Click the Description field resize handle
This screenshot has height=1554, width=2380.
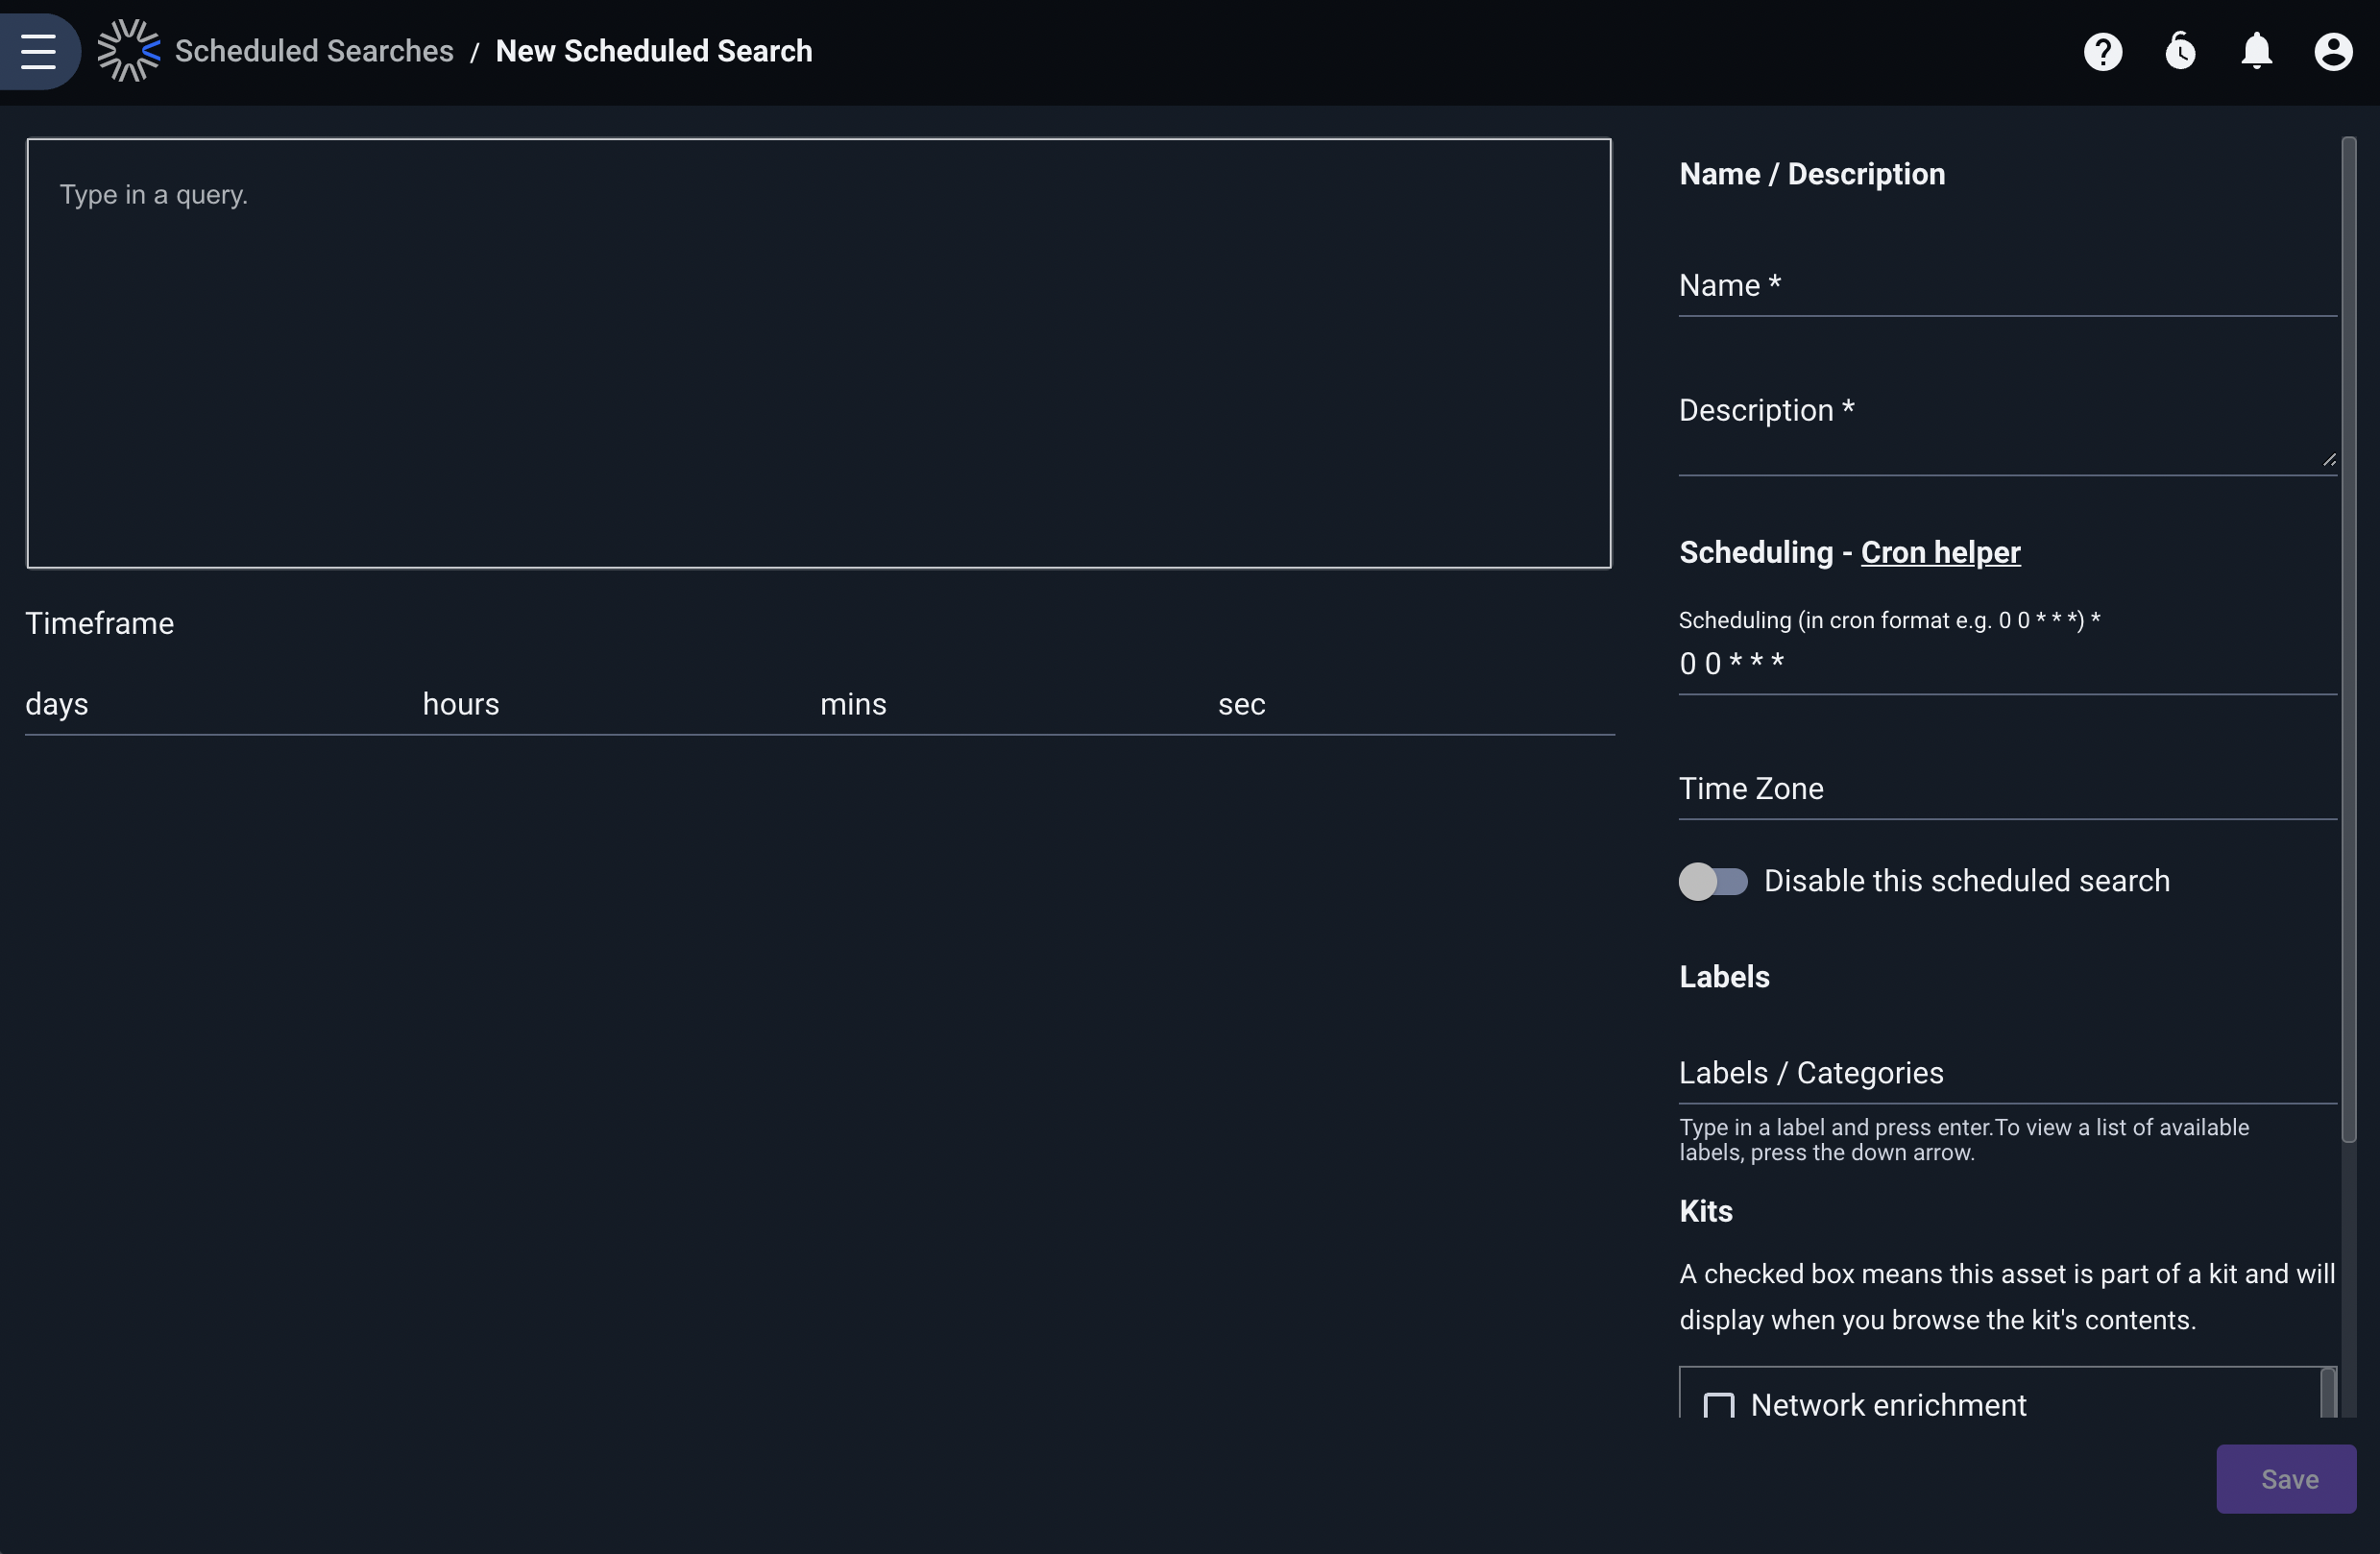point(2328,459)
